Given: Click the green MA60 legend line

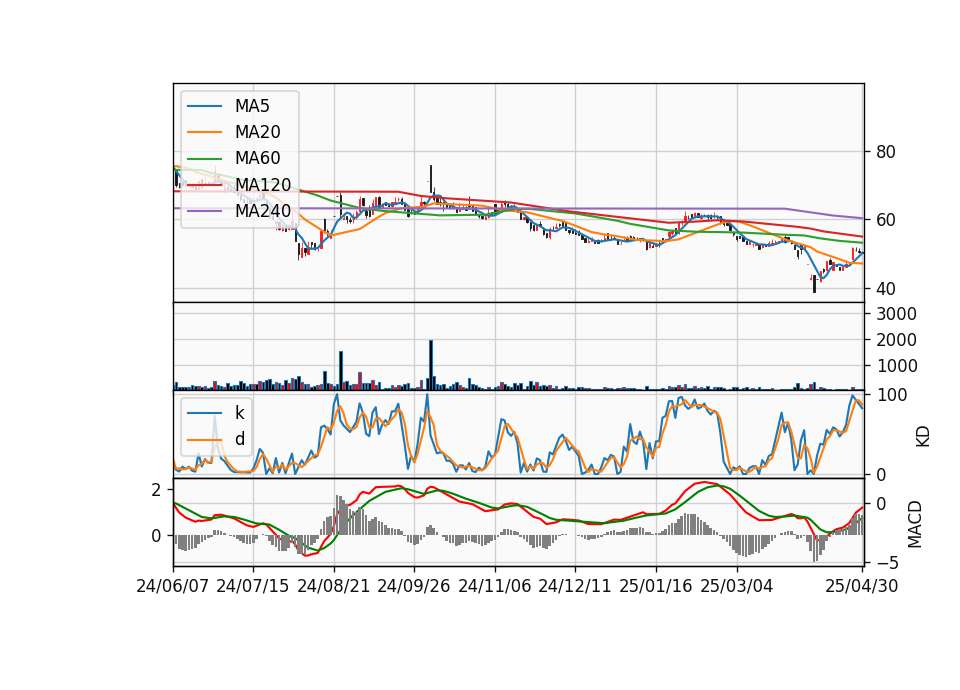Looking at the screenshot, I should (x=204, y=159).
